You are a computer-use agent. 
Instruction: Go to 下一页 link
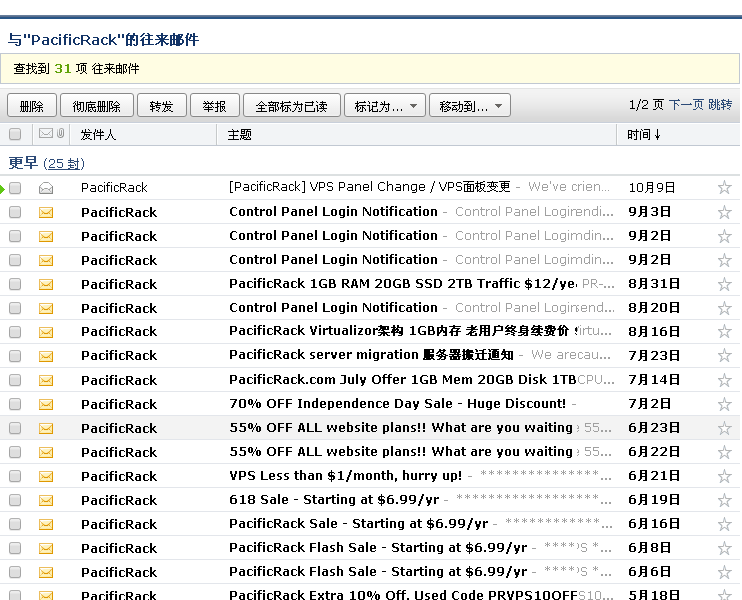[x=686, y=105]
